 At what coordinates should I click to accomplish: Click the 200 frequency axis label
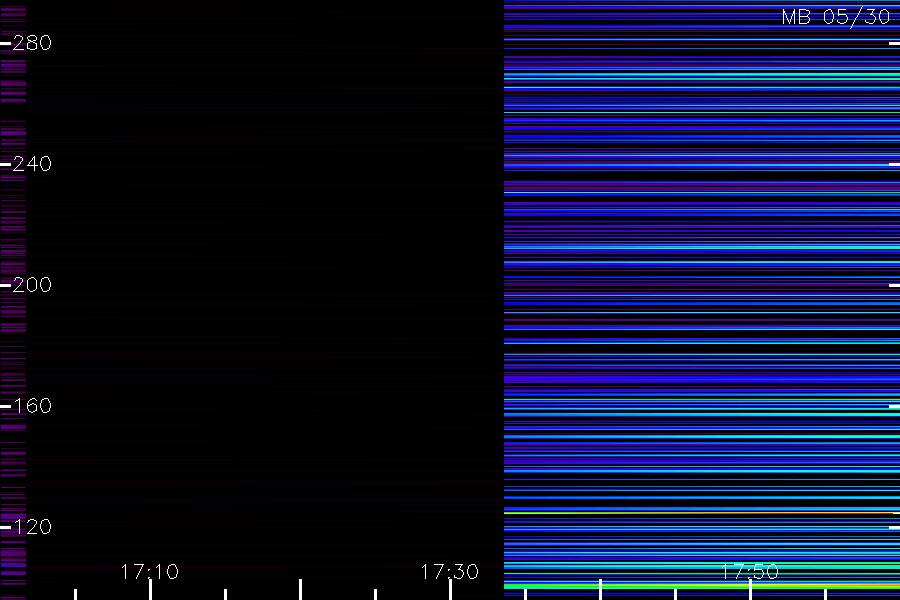pyautogui.click(x=32, y=285)
